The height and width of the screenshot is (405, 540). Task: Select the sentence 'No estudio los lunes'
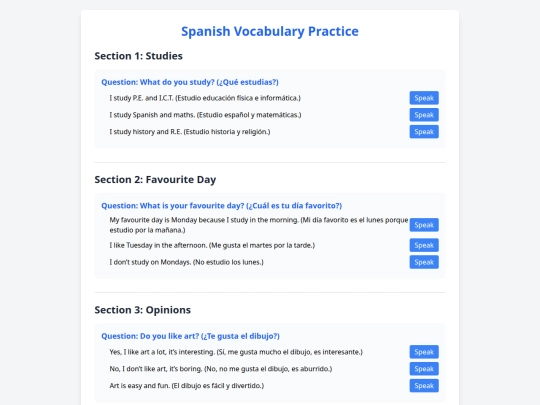point(228,262)
